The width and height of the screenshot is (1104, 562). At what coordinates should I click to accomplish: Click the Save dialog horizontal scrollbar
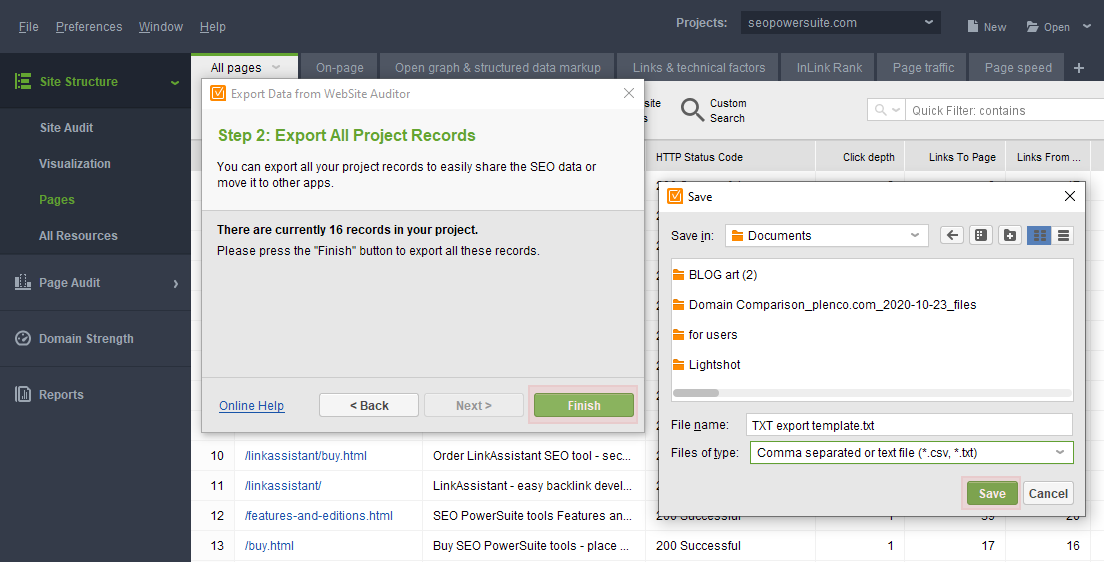click(x=696, y=392)
